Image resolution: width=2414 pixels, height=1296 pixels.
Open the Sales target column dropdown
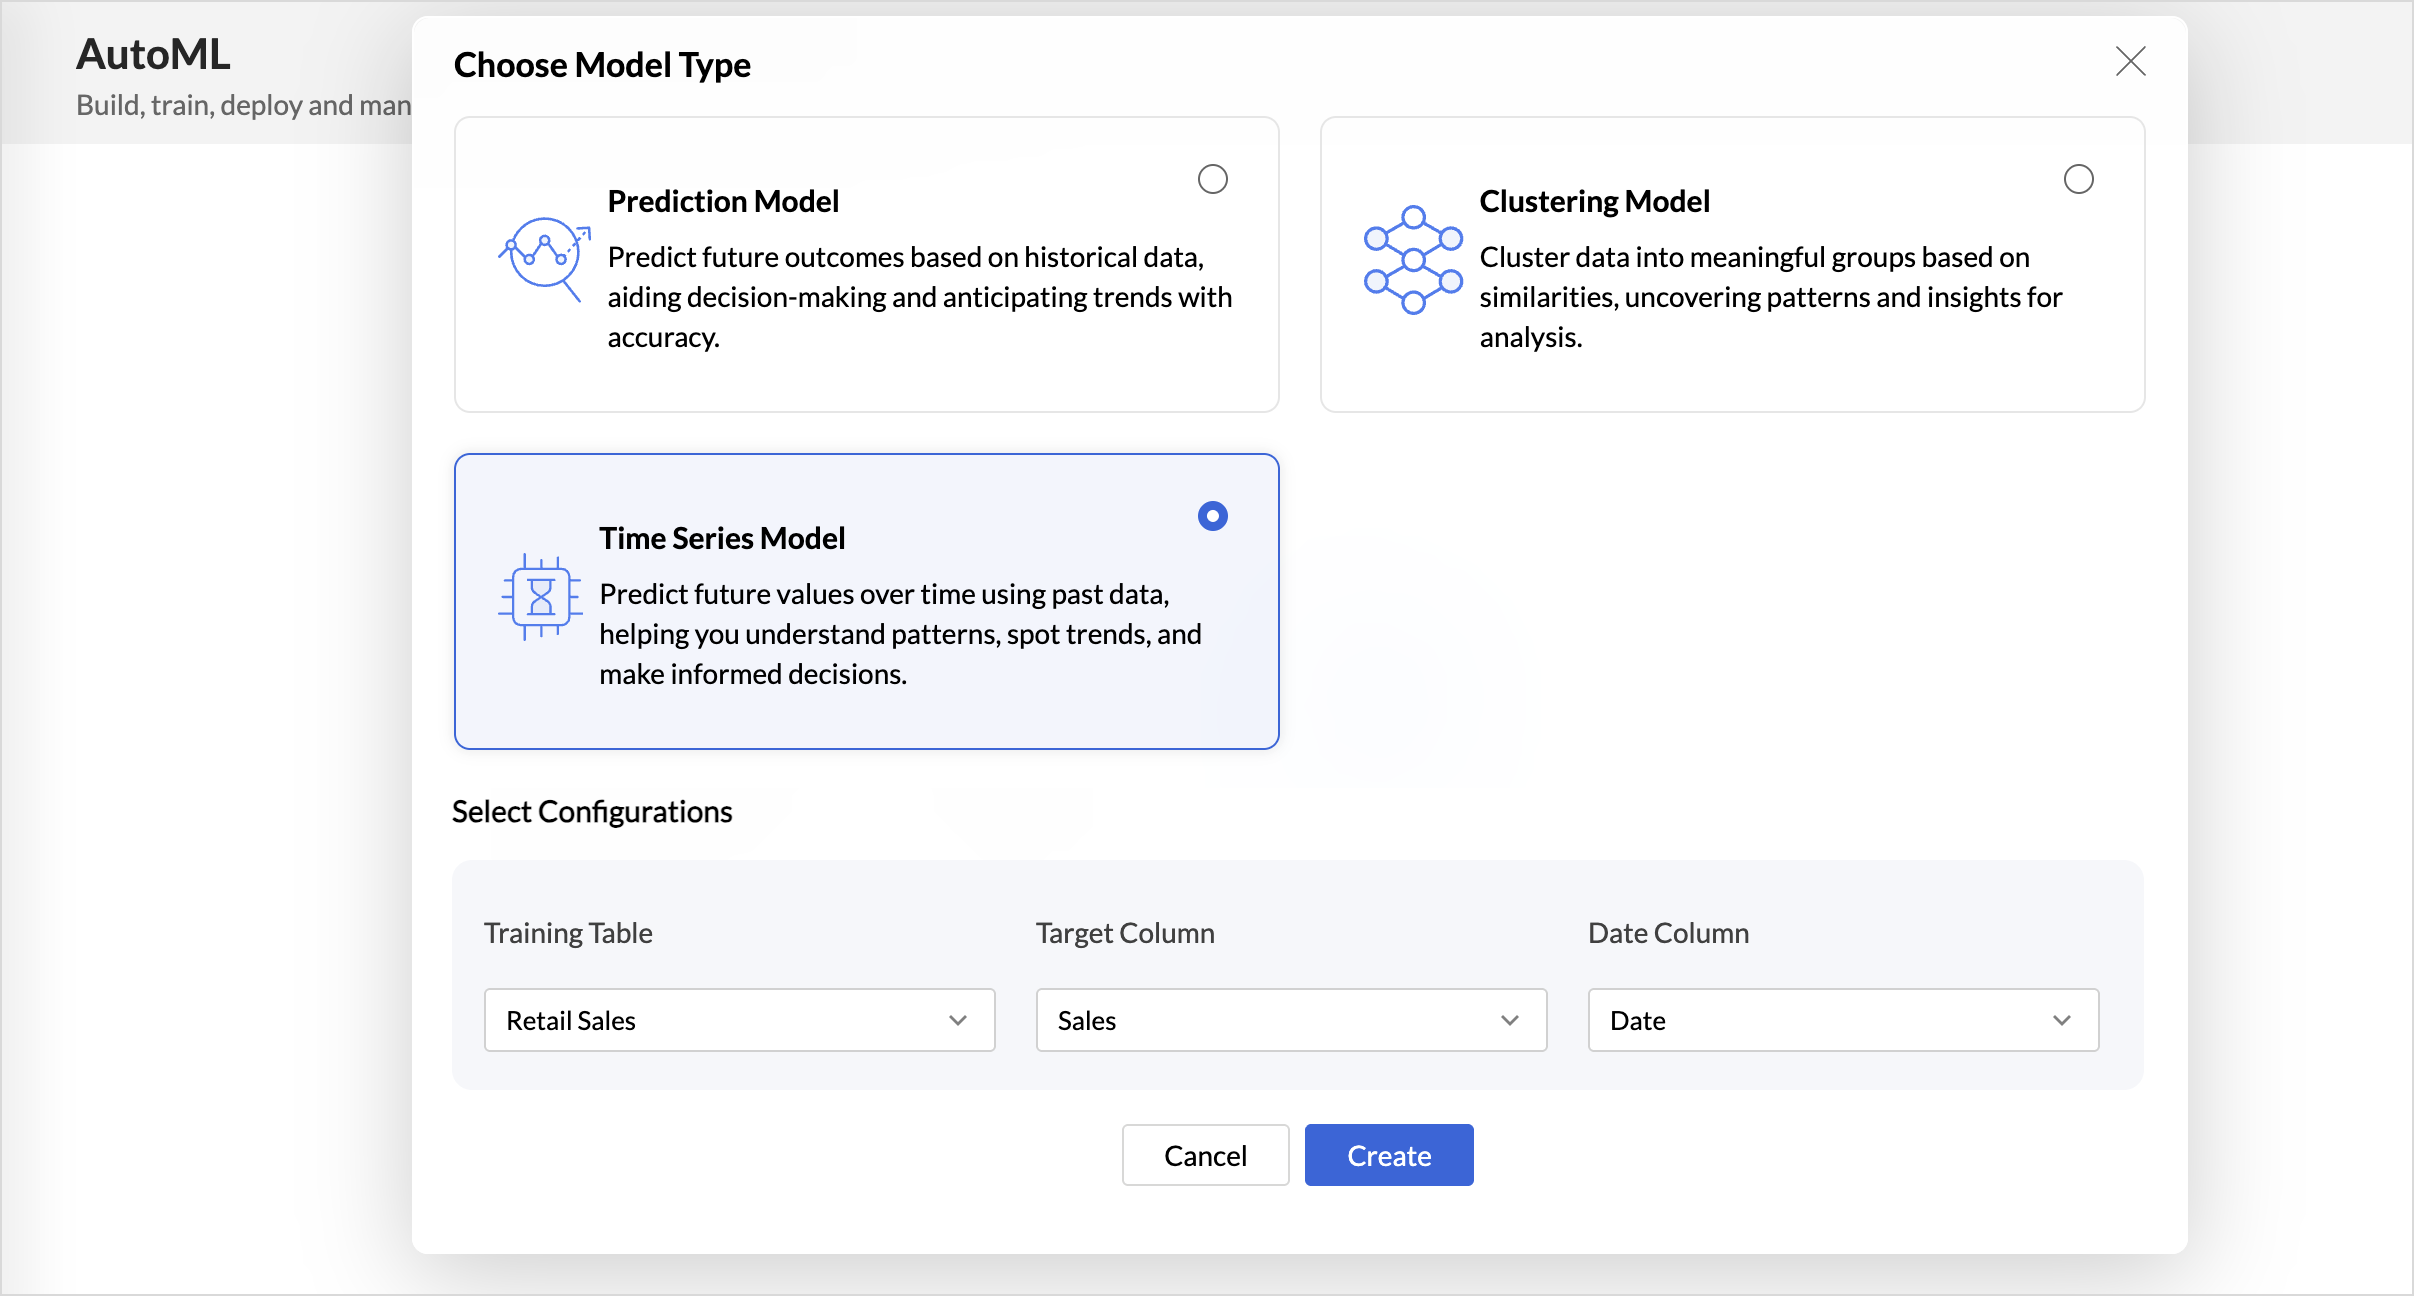(x=1292, y=1020)
